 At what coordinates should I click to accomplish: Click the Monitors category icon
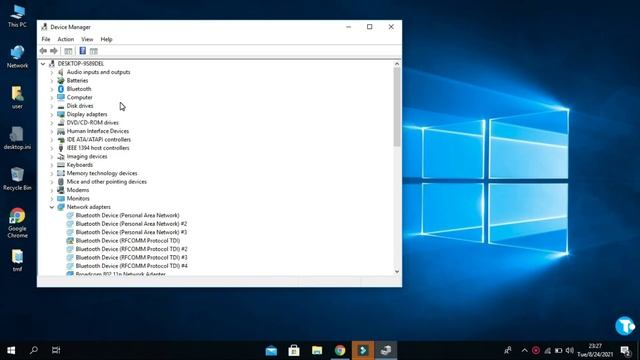[x=61, y=198]
